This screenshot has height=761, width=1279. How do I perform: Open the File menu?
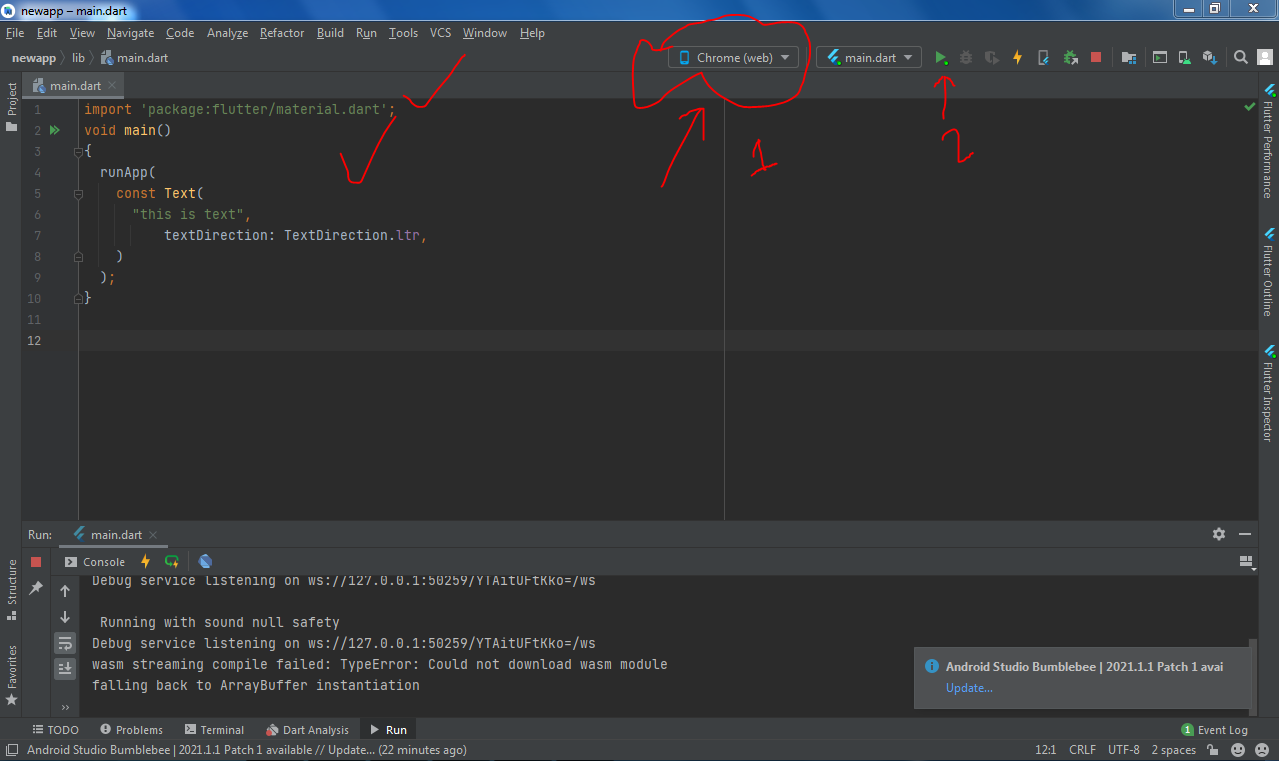click(15, 33)
